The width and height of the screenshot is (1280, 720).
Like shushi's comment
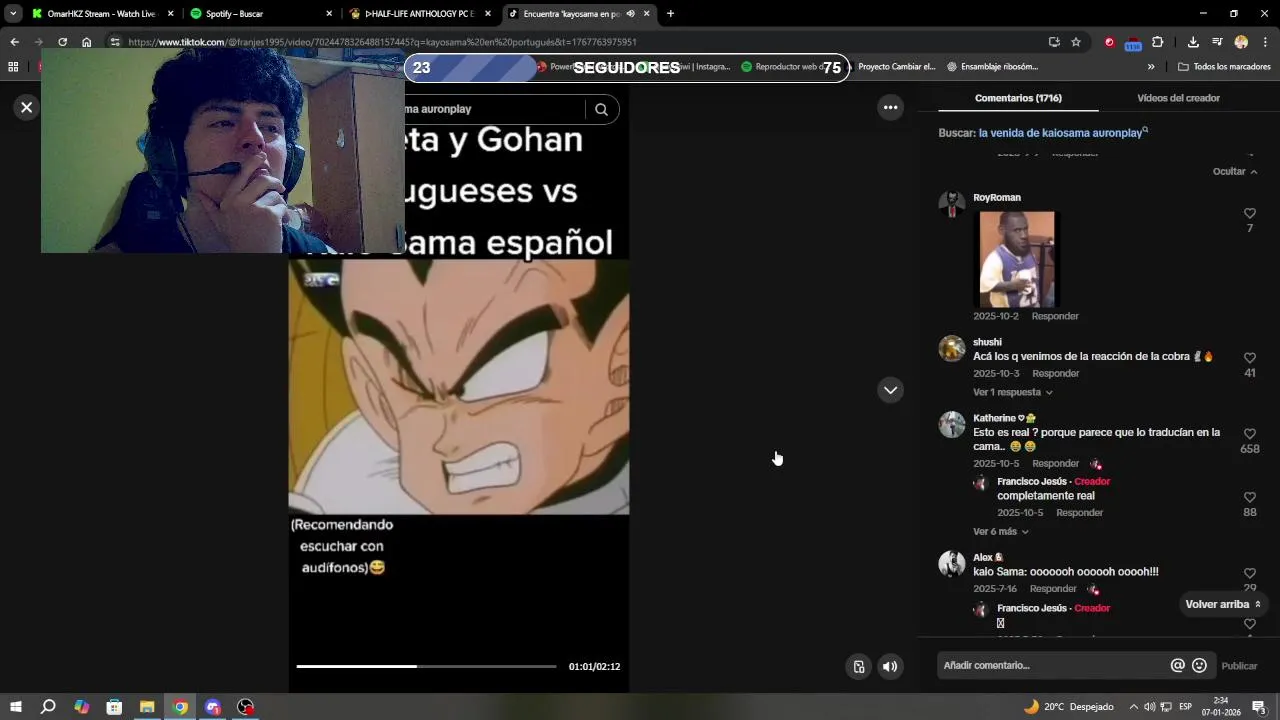click(x=1249, y=358)
